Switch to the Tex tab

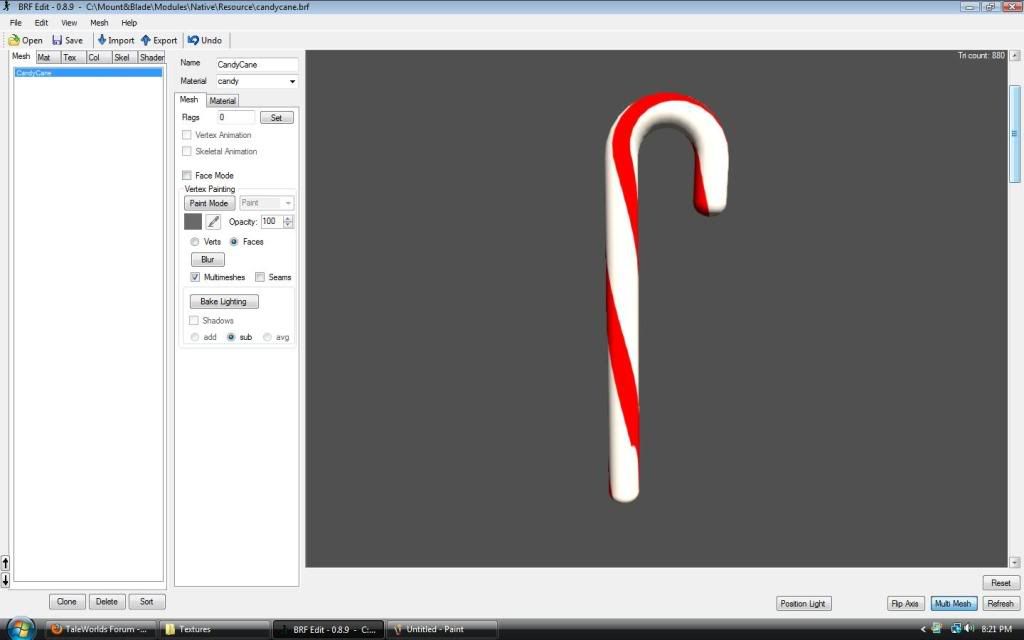click(70, 58)
